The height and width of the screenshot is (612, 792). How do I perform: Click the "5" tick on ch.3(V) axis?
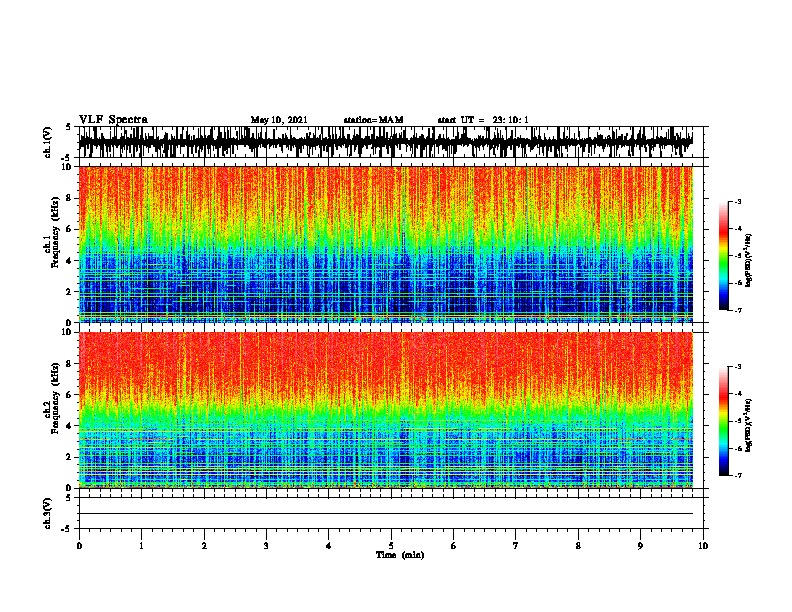(69, 498)
